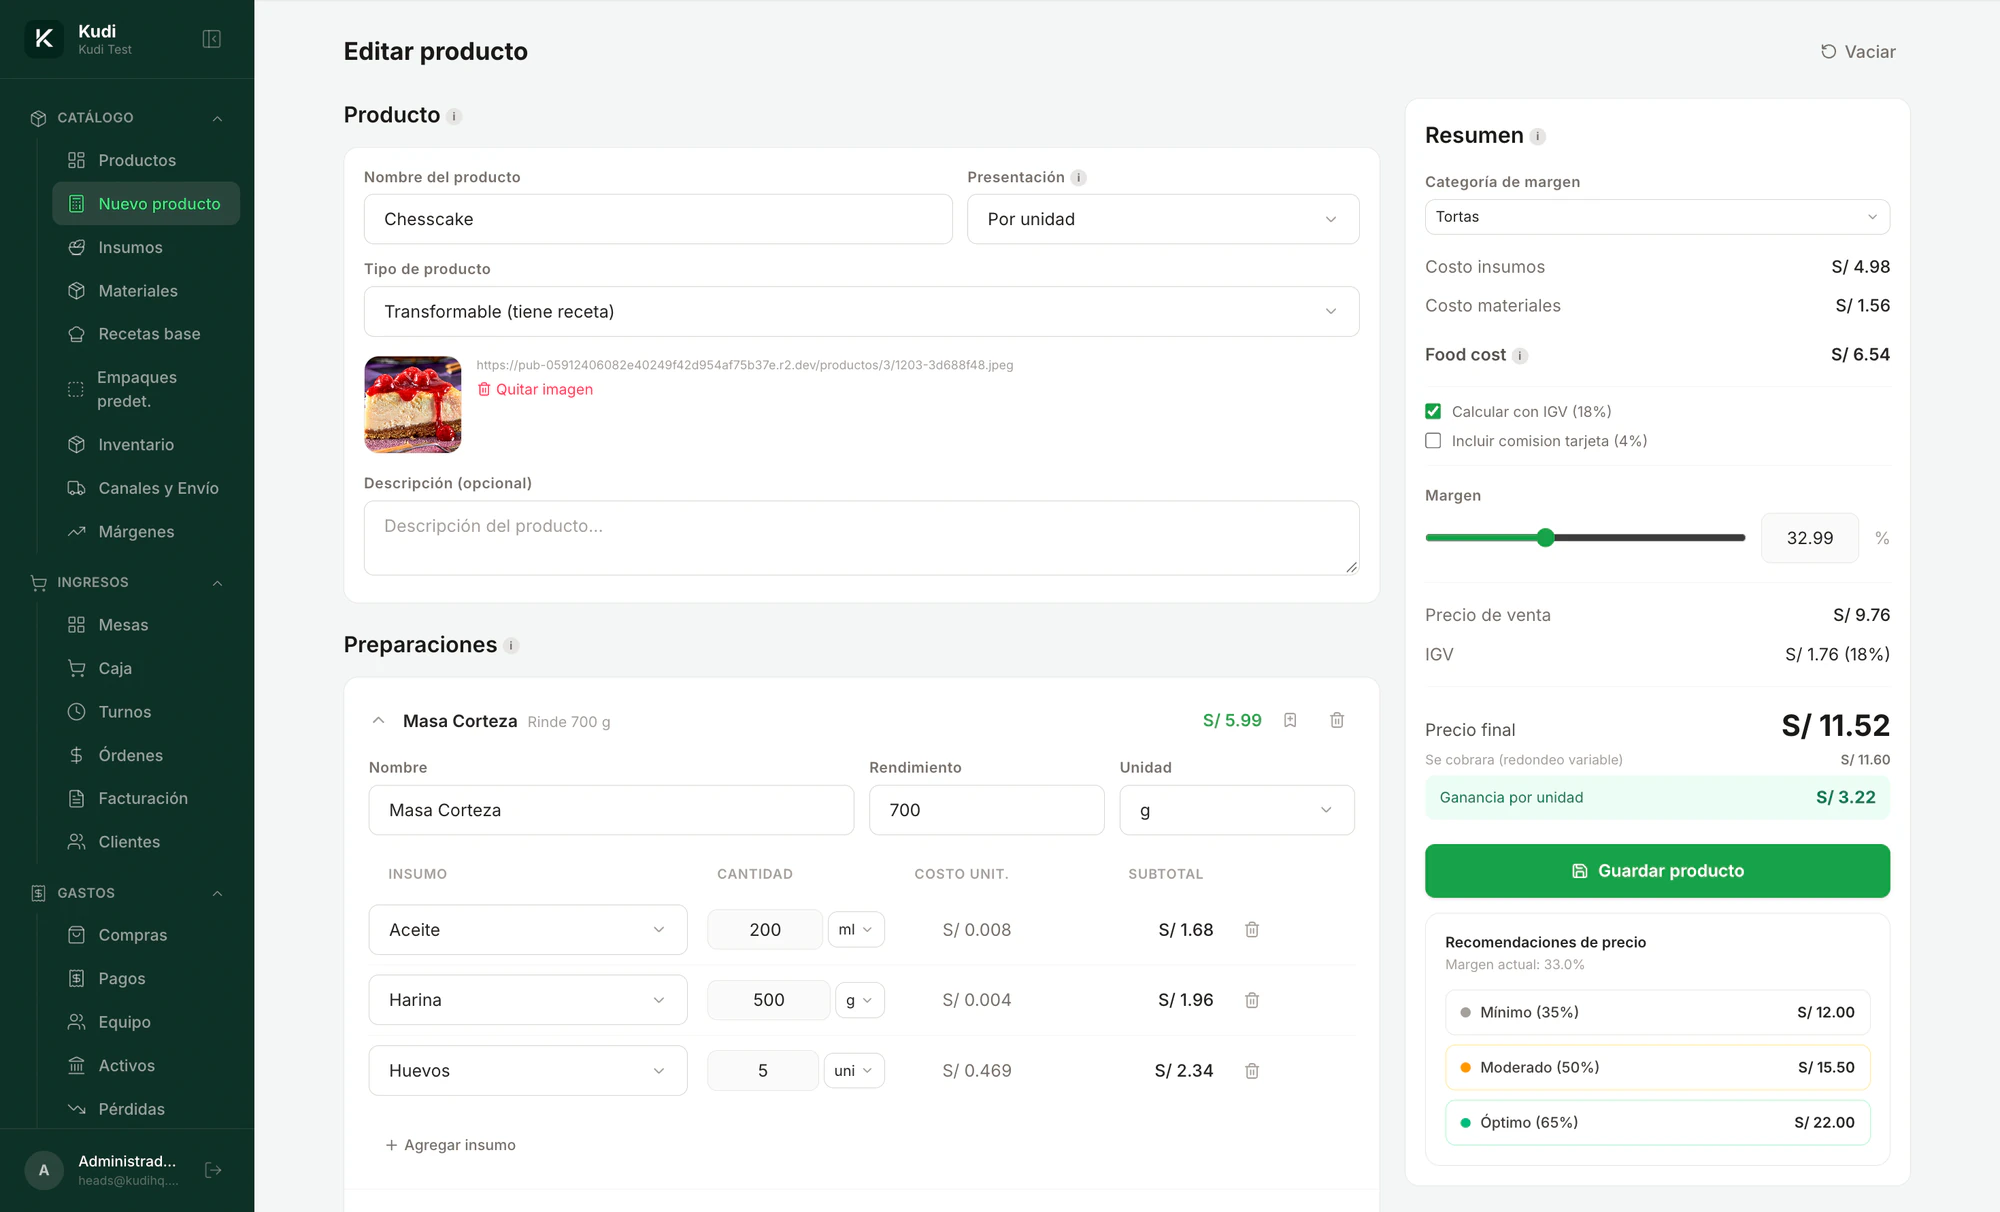
Task: Toggle Calcular con IGV (18%) checkbox
Action: click(1433, 412)
